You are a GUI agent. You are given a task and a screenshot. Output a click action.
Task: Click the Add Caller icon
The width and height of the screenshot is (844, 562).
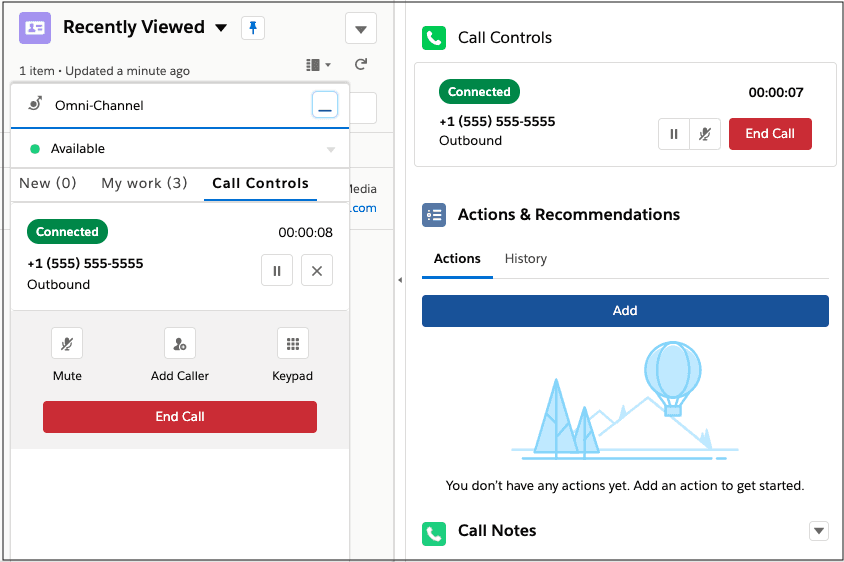180,344
